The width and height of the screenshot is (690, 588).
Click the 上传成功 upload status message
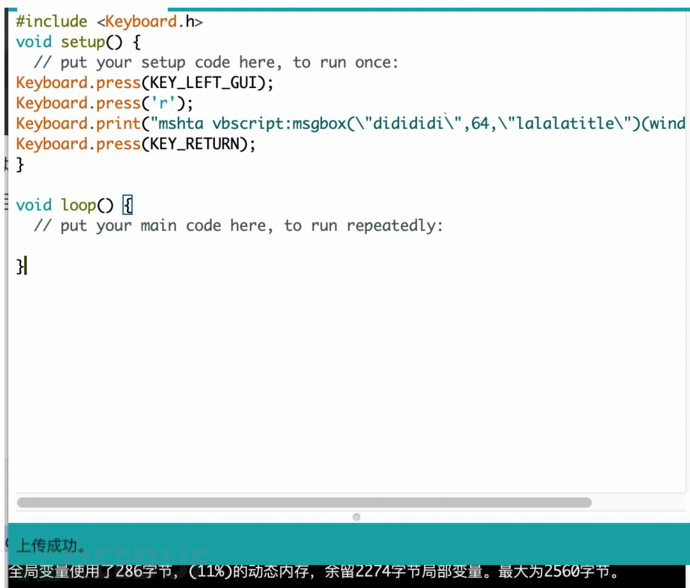point(51,546)
